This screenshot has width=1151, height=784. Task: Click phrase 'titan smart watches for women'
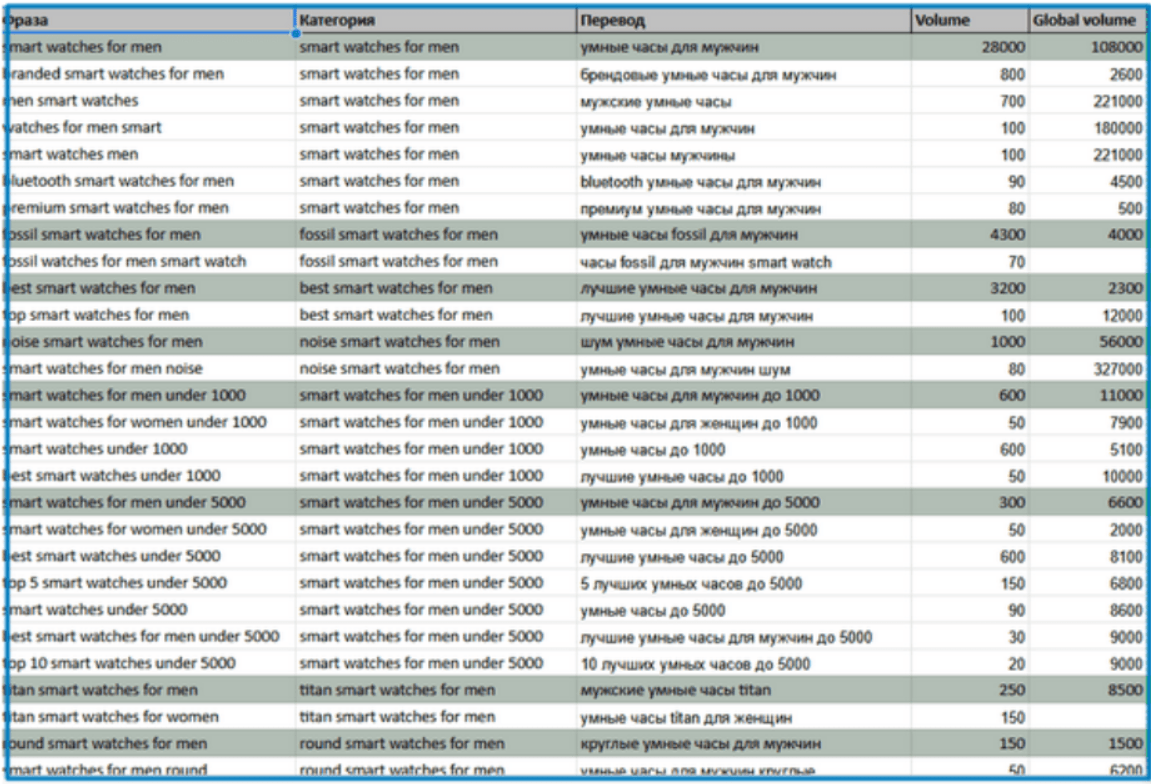150,717
